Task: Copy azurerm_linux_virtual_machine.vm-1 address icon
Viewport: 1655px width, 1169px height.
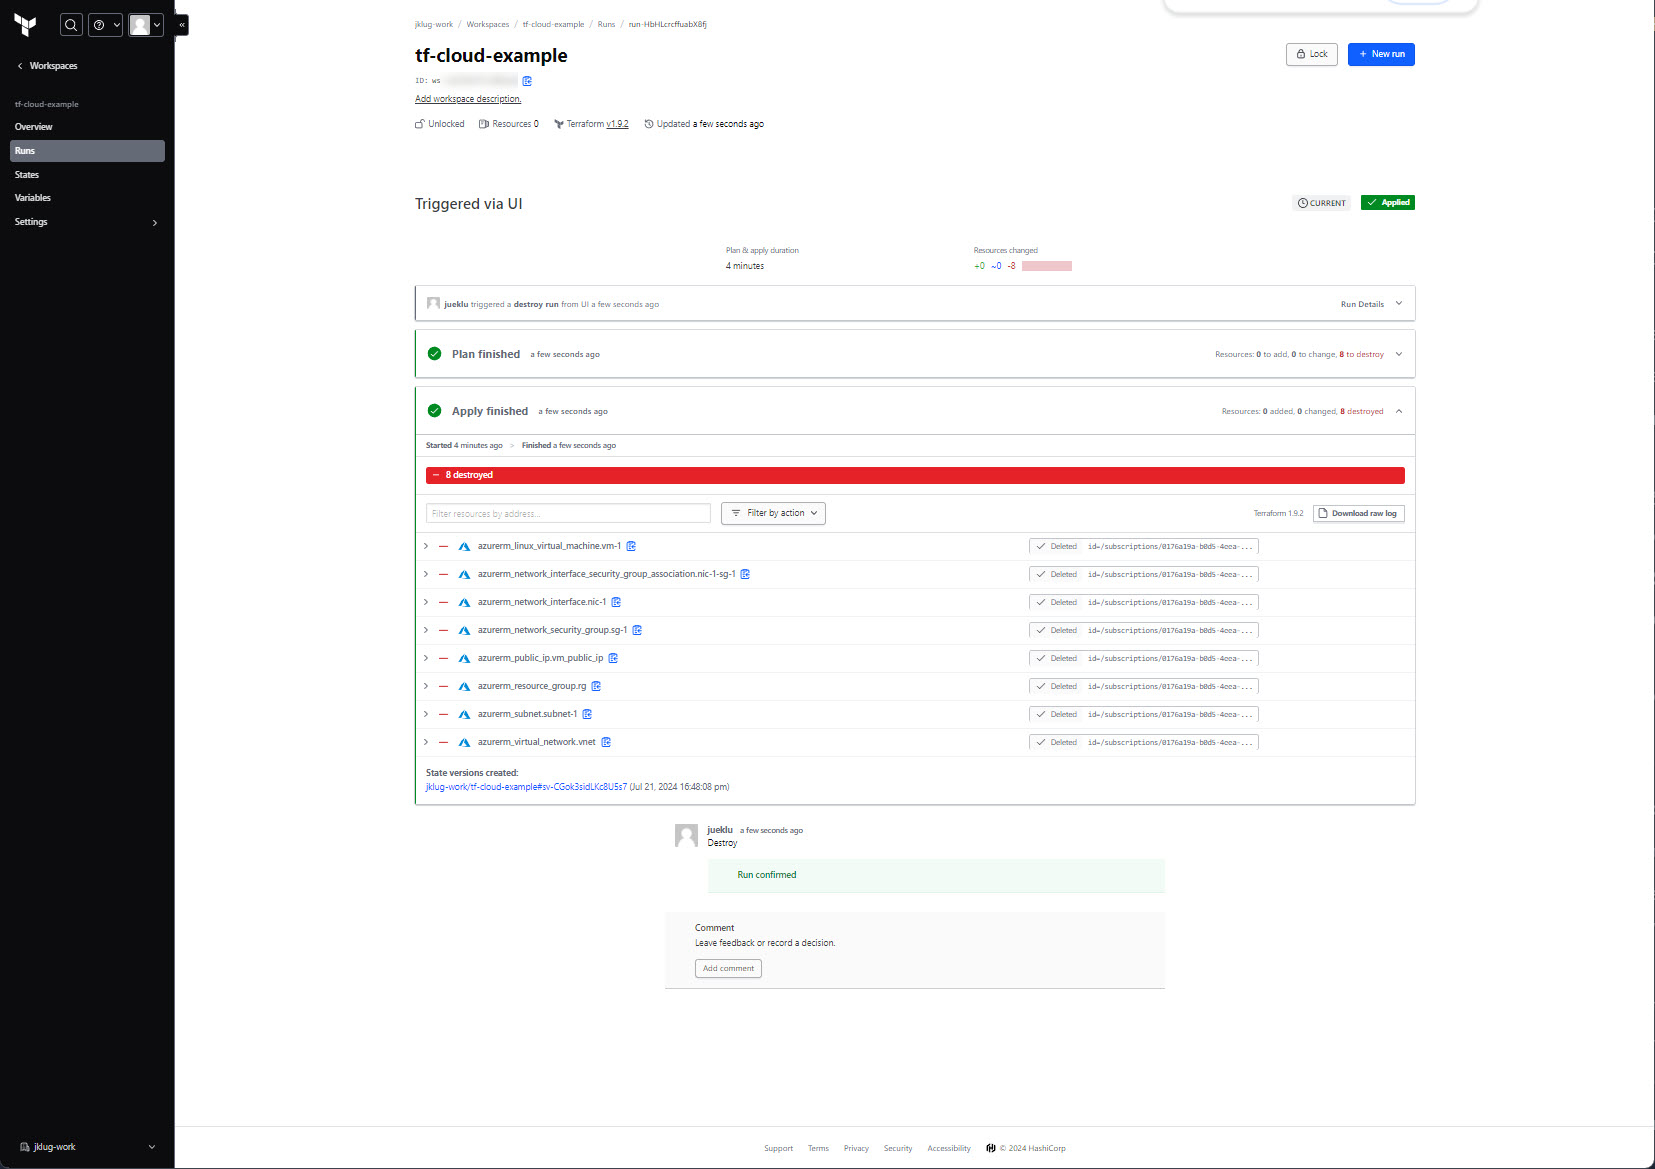Action: tap(631, 546)
